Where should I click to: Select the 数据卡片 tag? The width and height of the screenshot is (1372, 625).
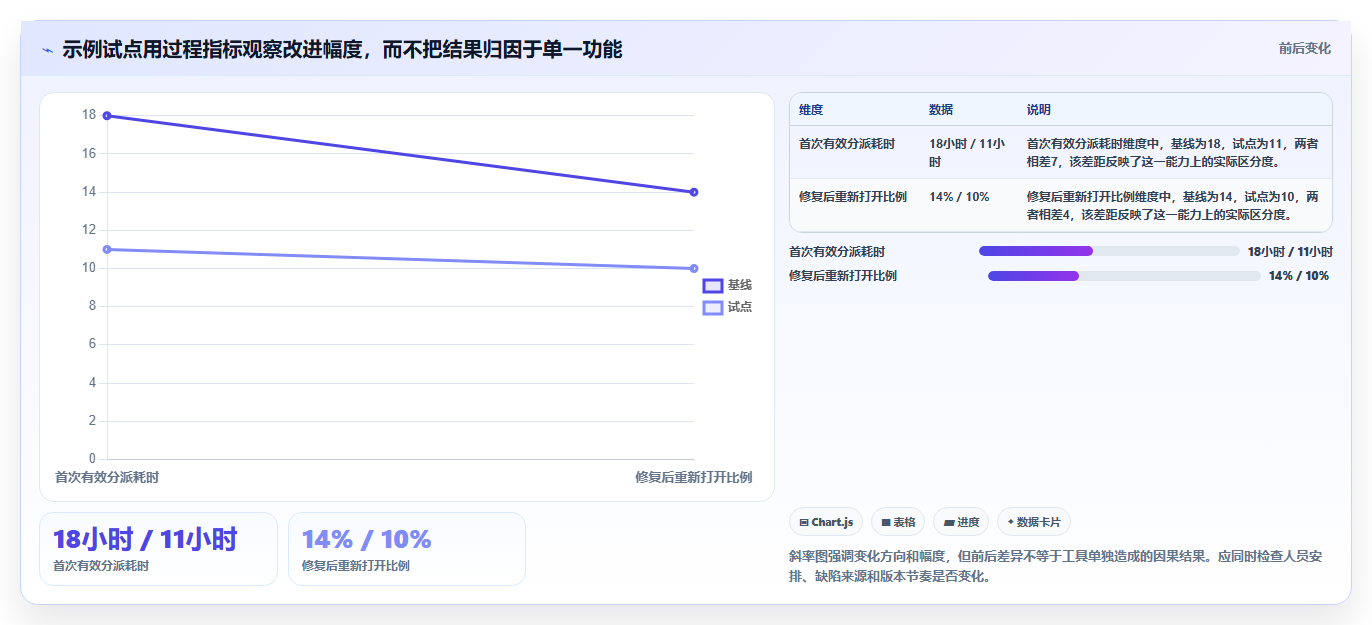point(1034,522)
